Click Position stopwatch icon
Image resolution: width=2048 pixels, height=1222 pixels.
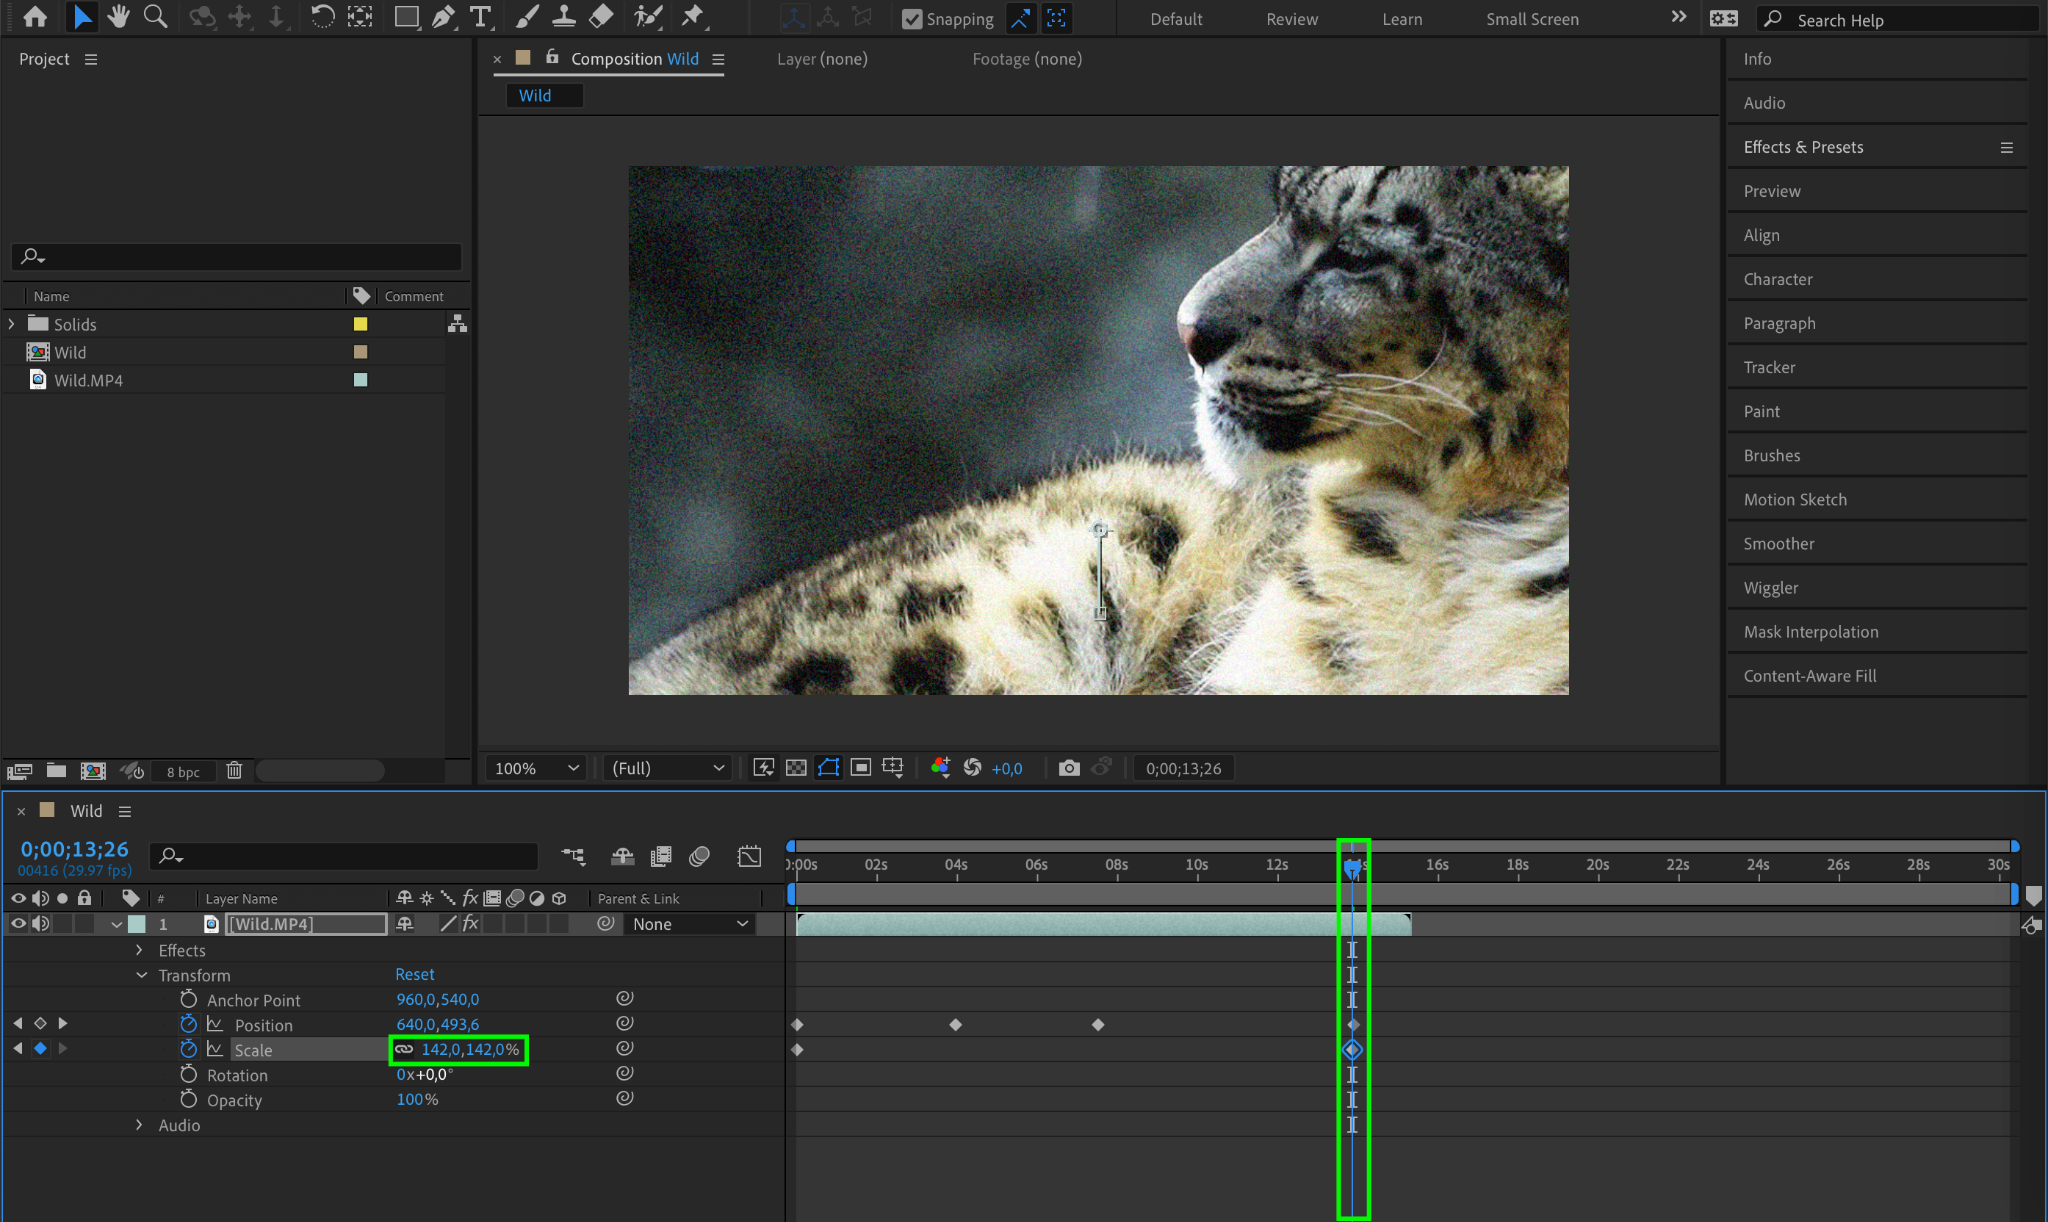click(x=188, y=1024)
